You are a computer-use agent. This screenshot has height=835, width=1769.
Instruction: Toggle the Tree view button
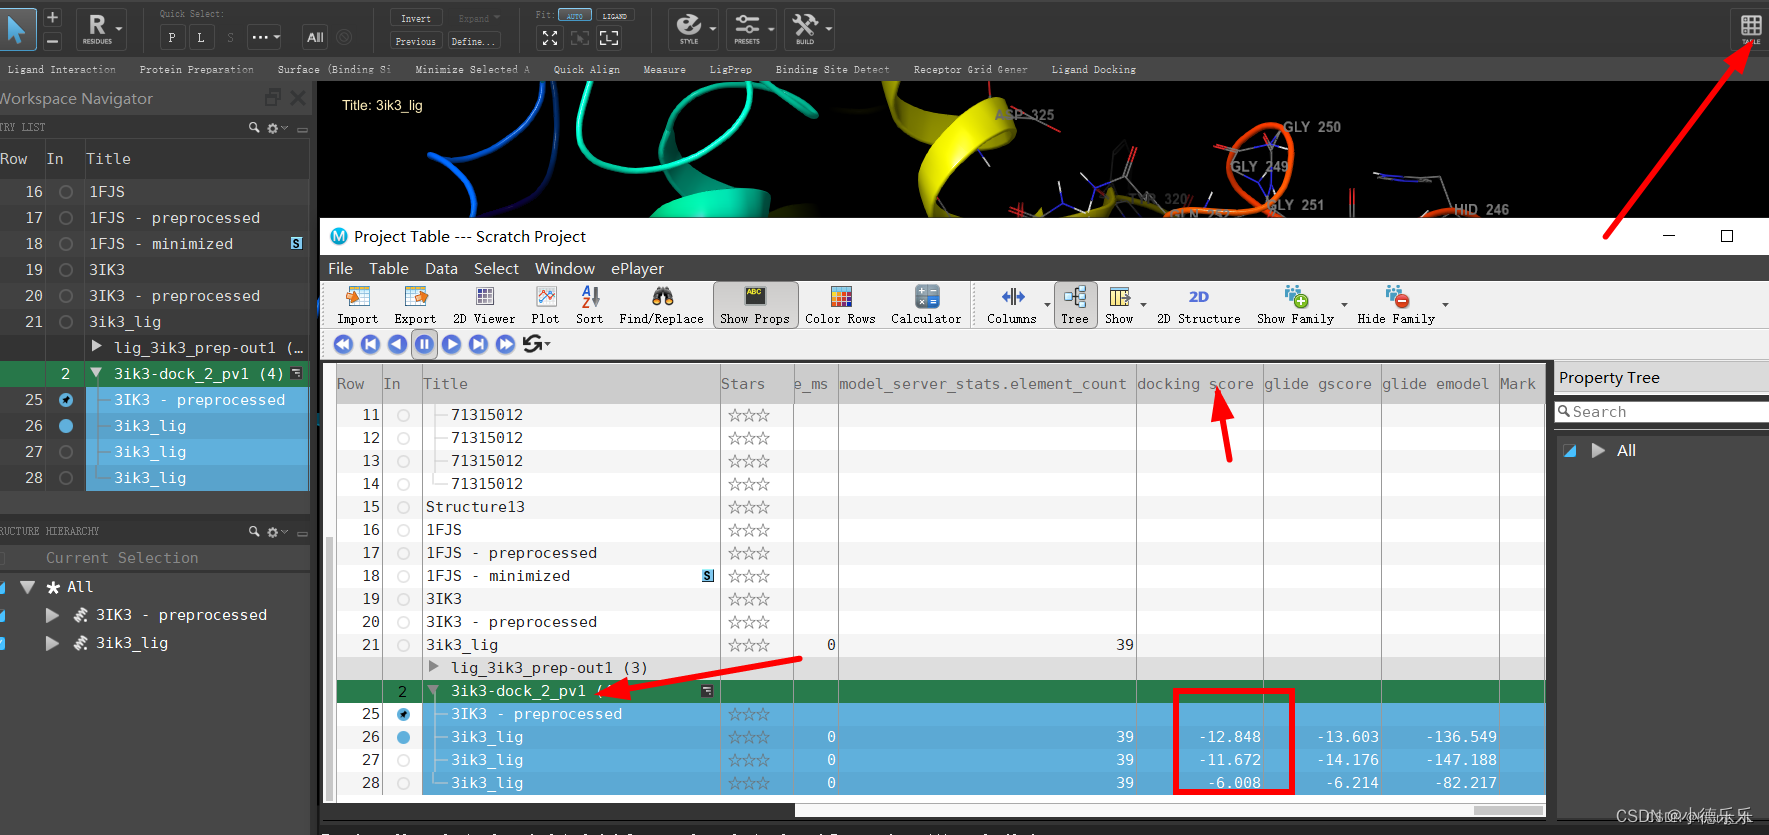[1075, 305]
